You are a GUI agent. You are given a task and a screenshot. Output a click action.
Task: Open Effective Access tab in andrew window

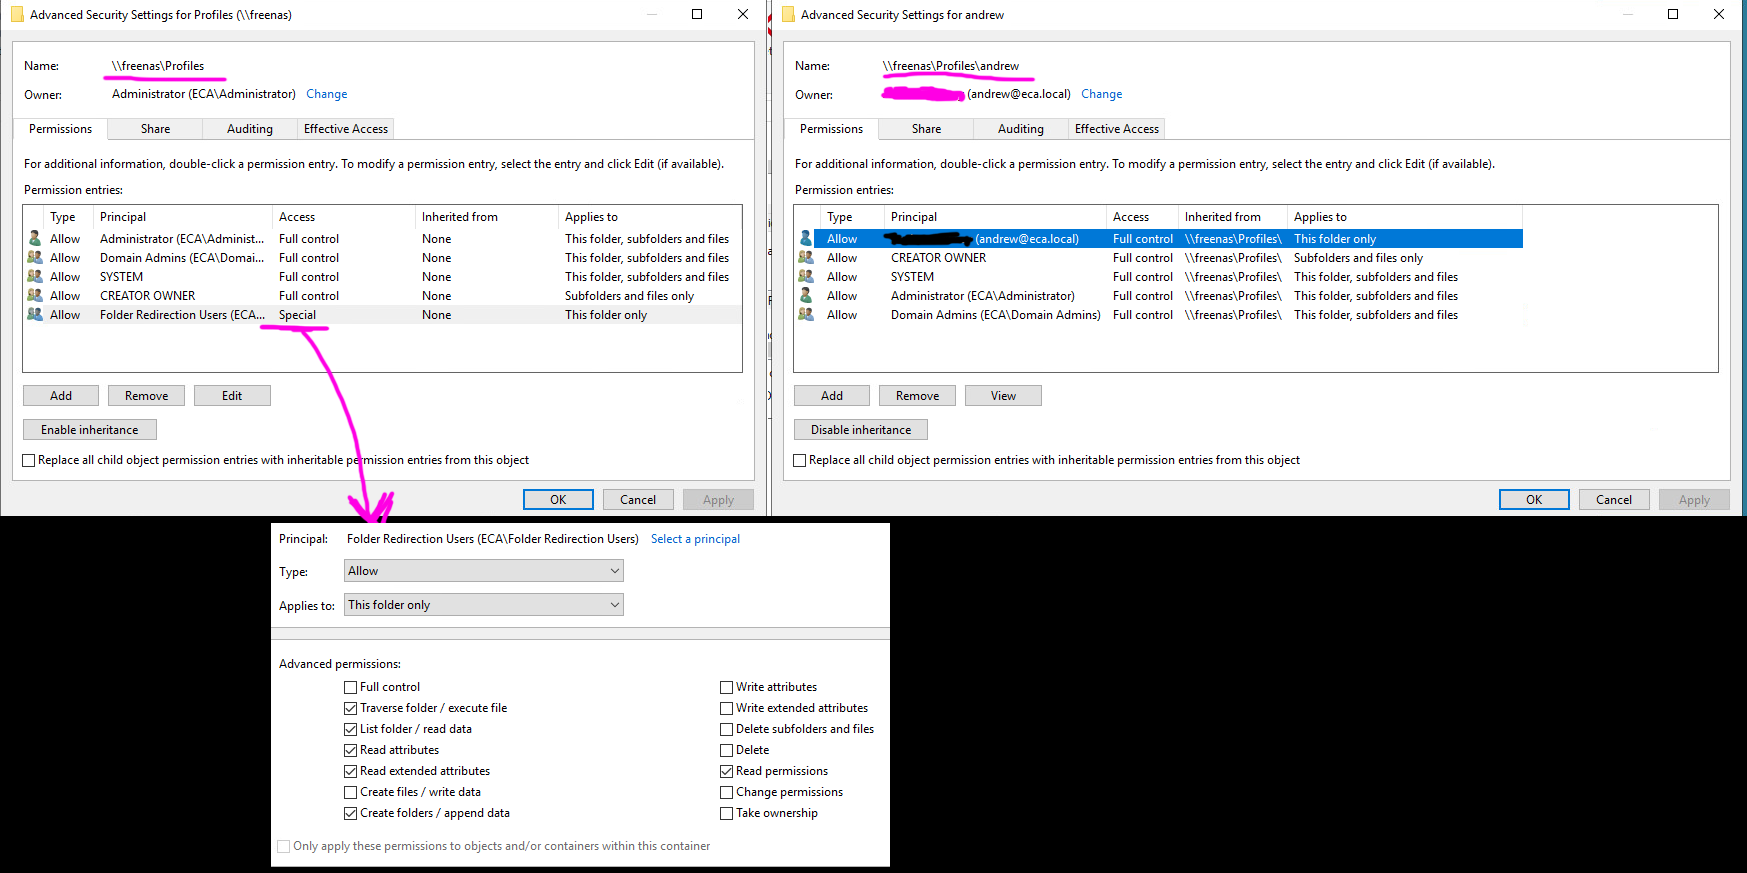click(1117, 129)
